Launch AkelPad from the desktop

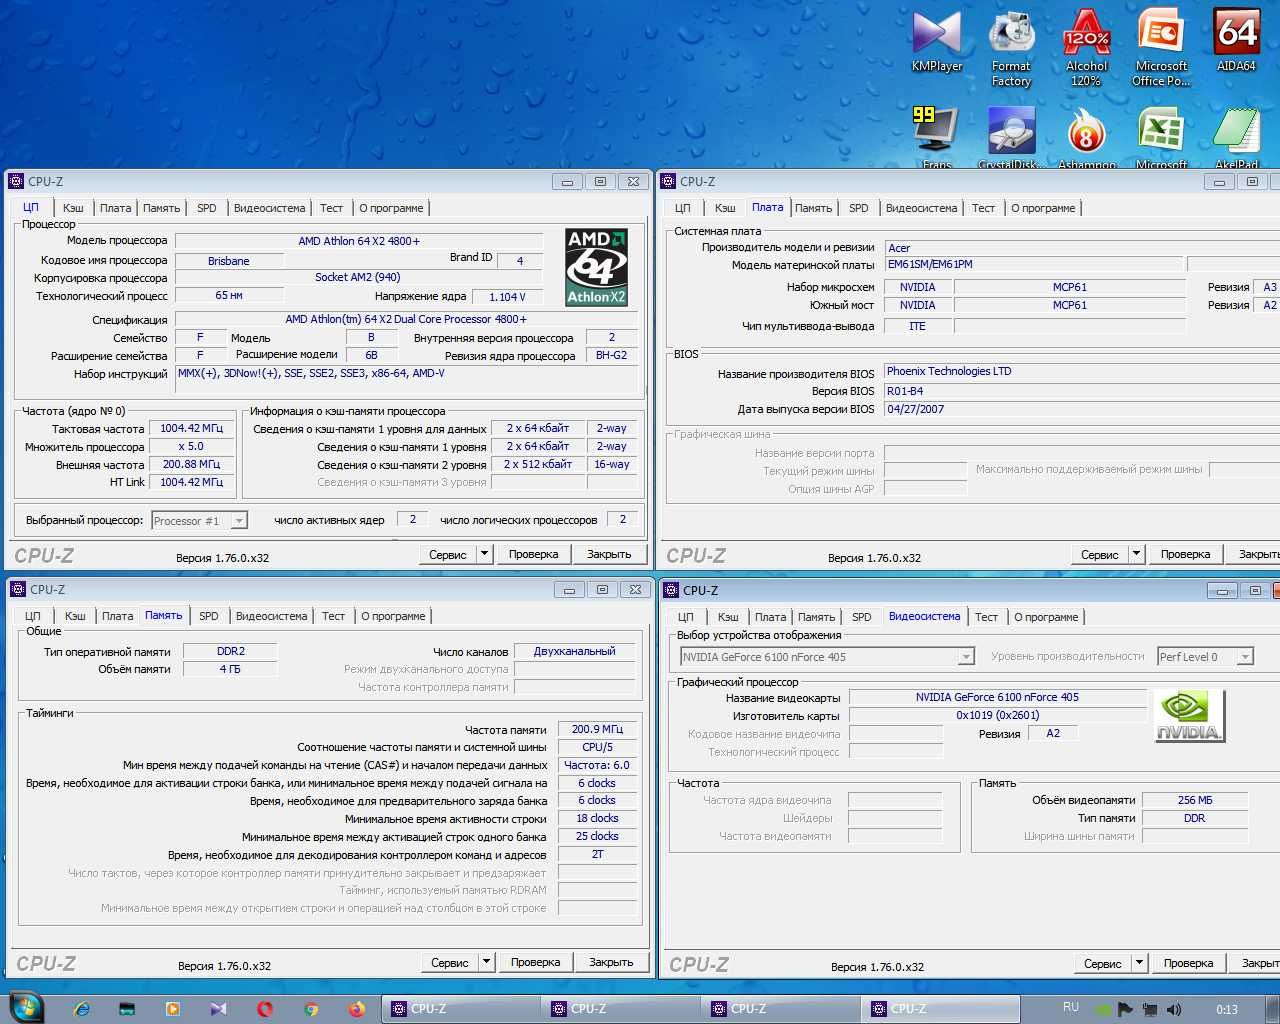1236,137
